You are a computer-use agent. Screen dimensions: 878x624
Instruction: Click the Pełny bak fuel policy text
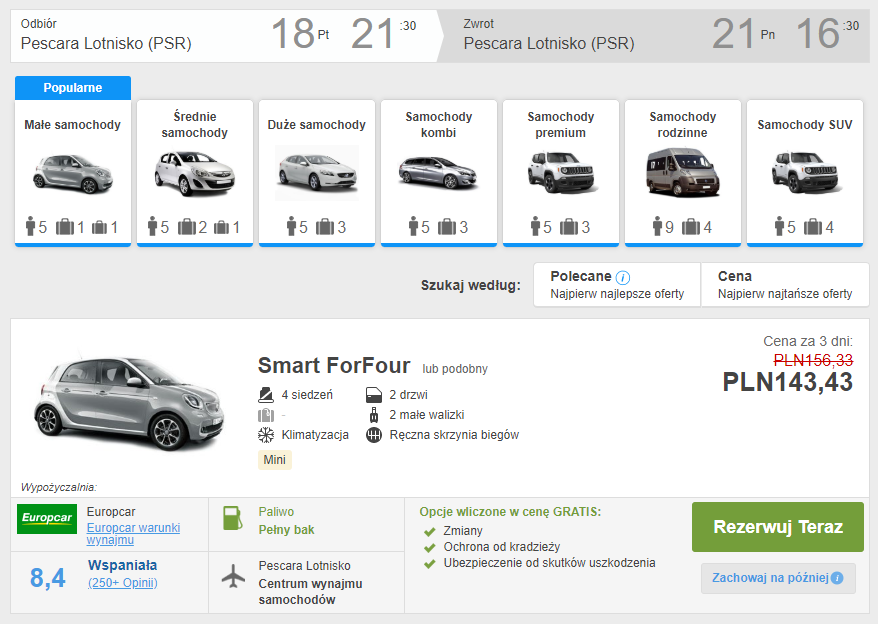tap(286, 530)
